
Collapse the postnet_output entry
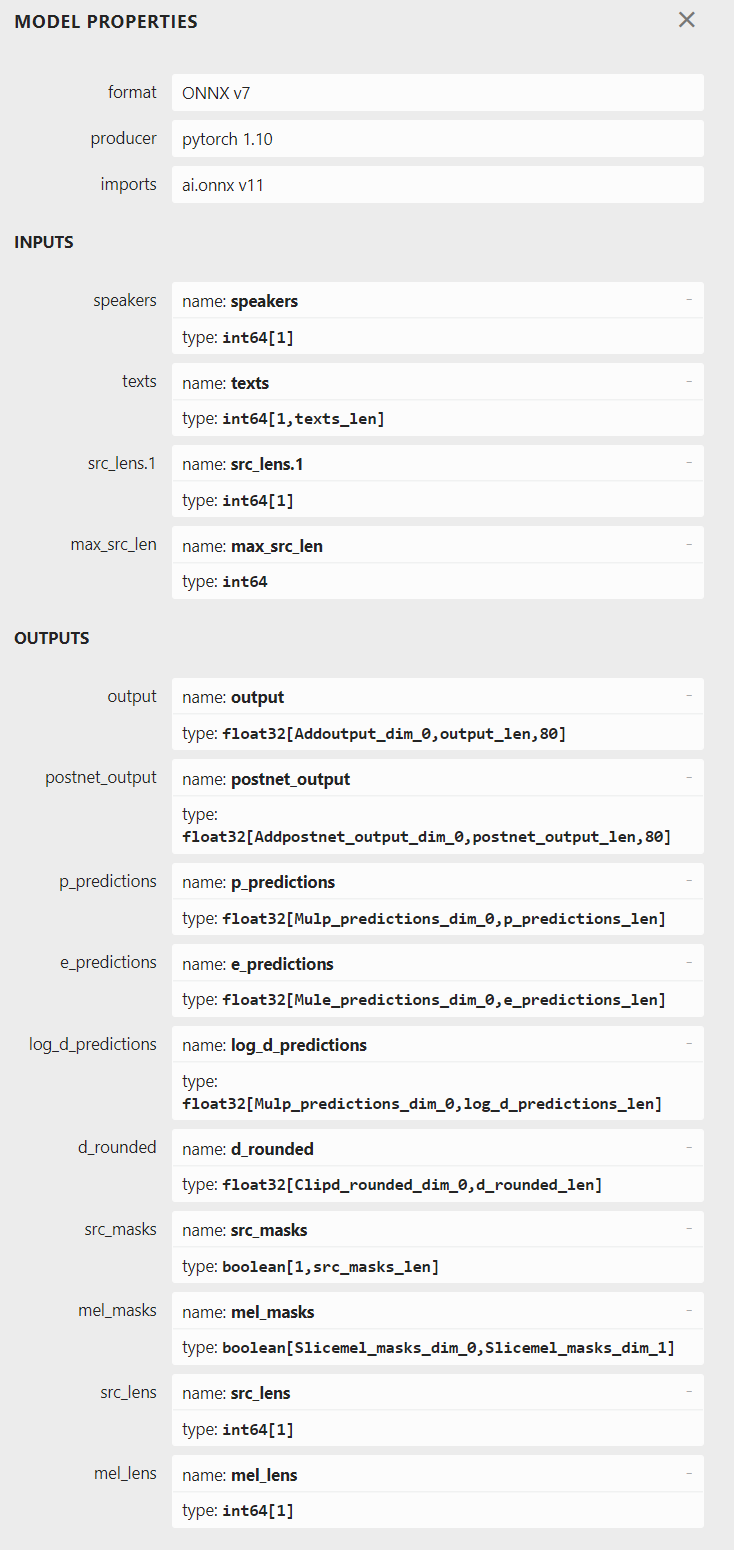pyautogui.click(x=688, y=777)
